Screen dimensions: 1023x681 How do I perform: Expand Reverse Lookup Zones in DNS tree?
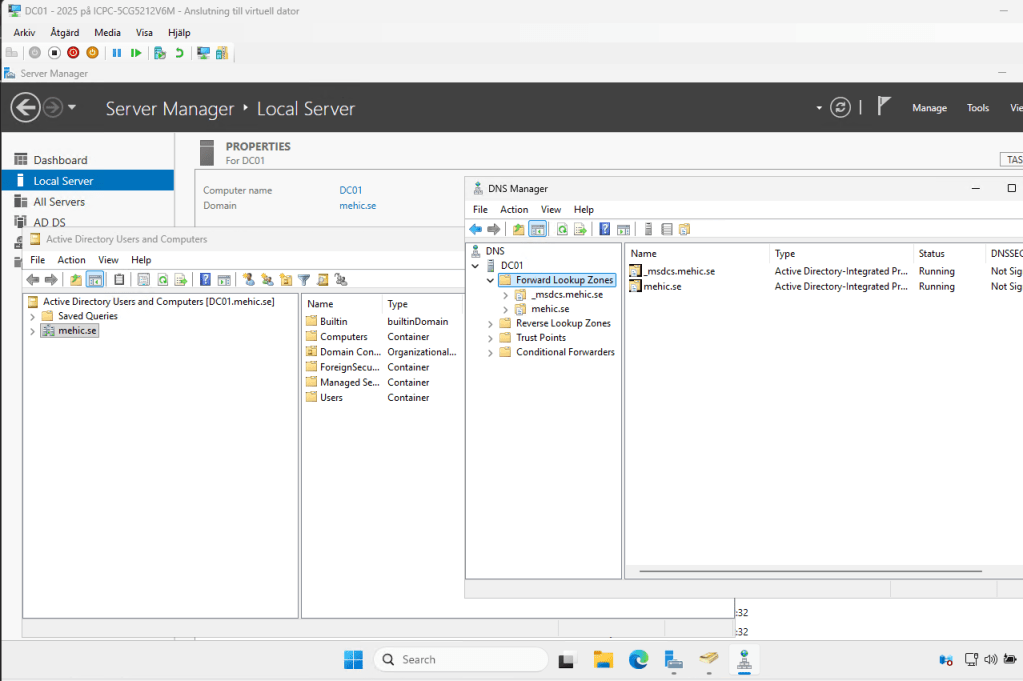pyautogui.click(x=490, y=324)
